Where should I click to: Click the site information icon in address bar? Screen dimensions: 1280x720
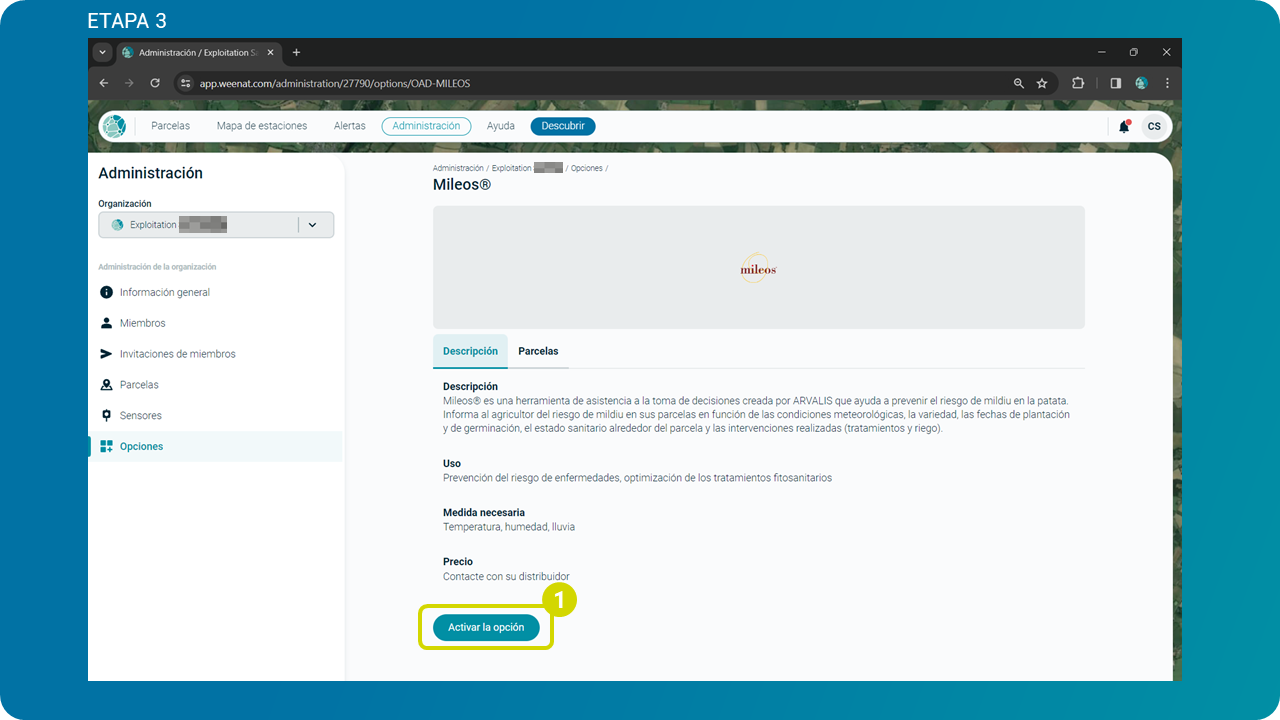click(x=185, y=83)
